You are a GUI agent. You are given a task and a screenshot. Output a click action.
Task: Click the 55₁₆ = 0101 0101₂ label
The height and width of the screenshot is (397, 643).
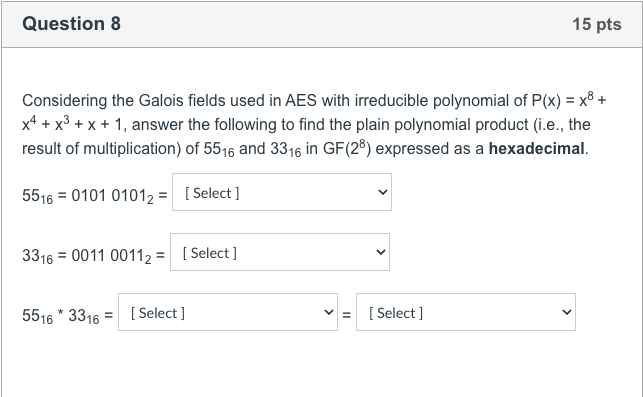(x=95, y=196)
